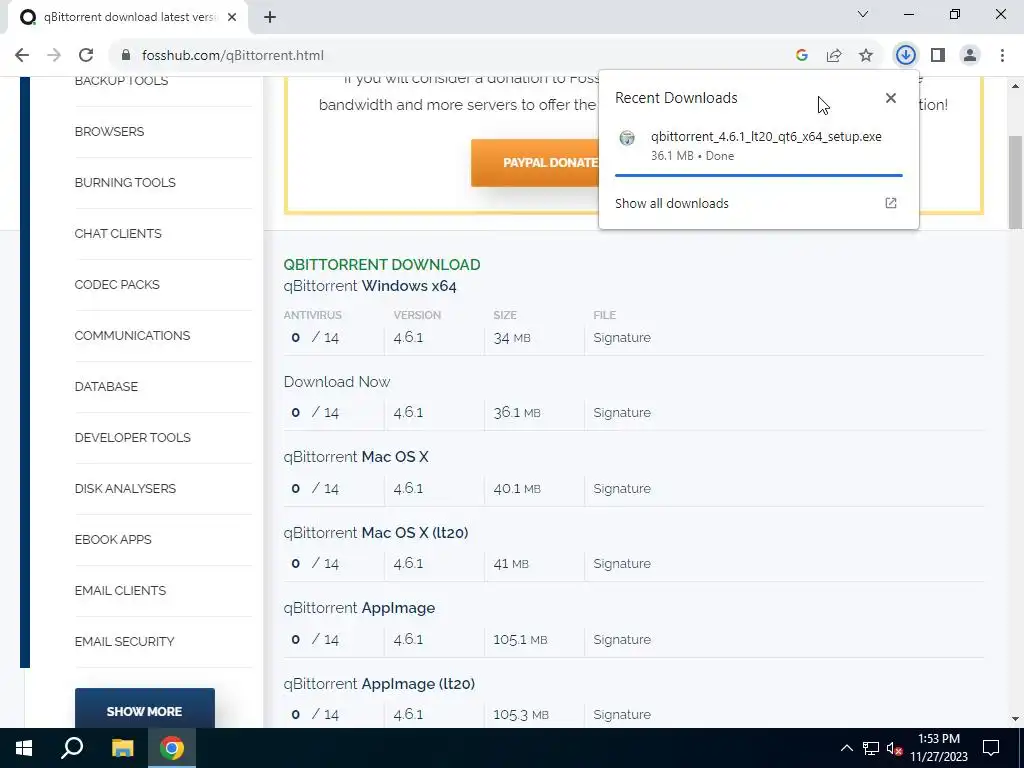Viewport: 1024px width, 768px height.
Task: Click antivirus 0 / 14 for Windows x64
Action: click(315, 338)
